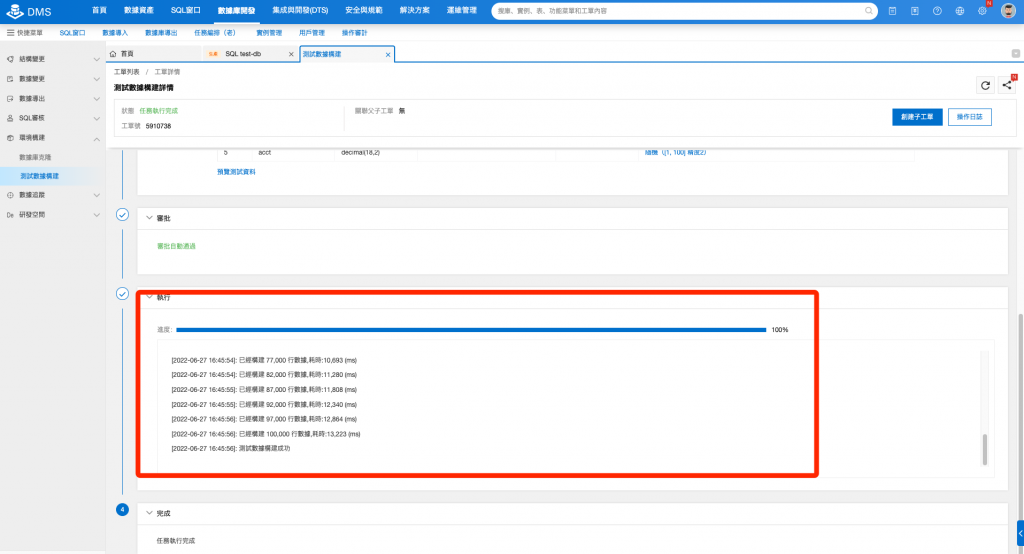1024x554 pixels.
Task: Open the calendar icon in top bar
Action: [x=892, y=11]
